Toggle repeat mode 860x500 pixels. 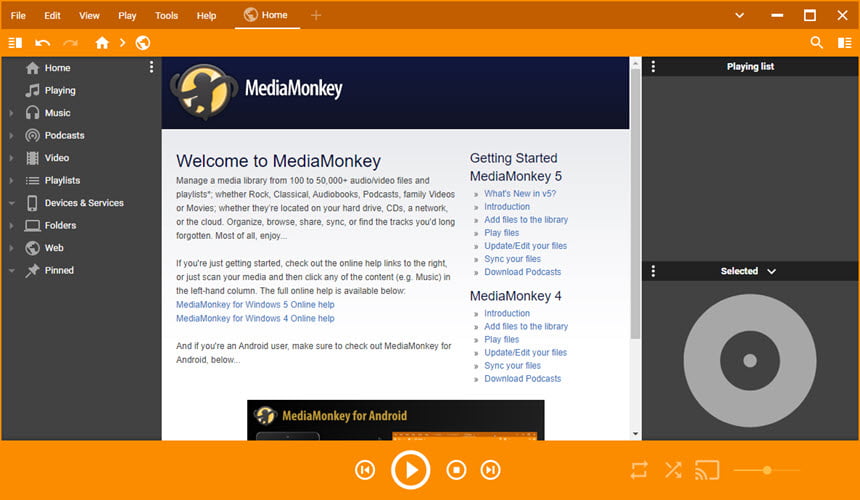point(639,470)
